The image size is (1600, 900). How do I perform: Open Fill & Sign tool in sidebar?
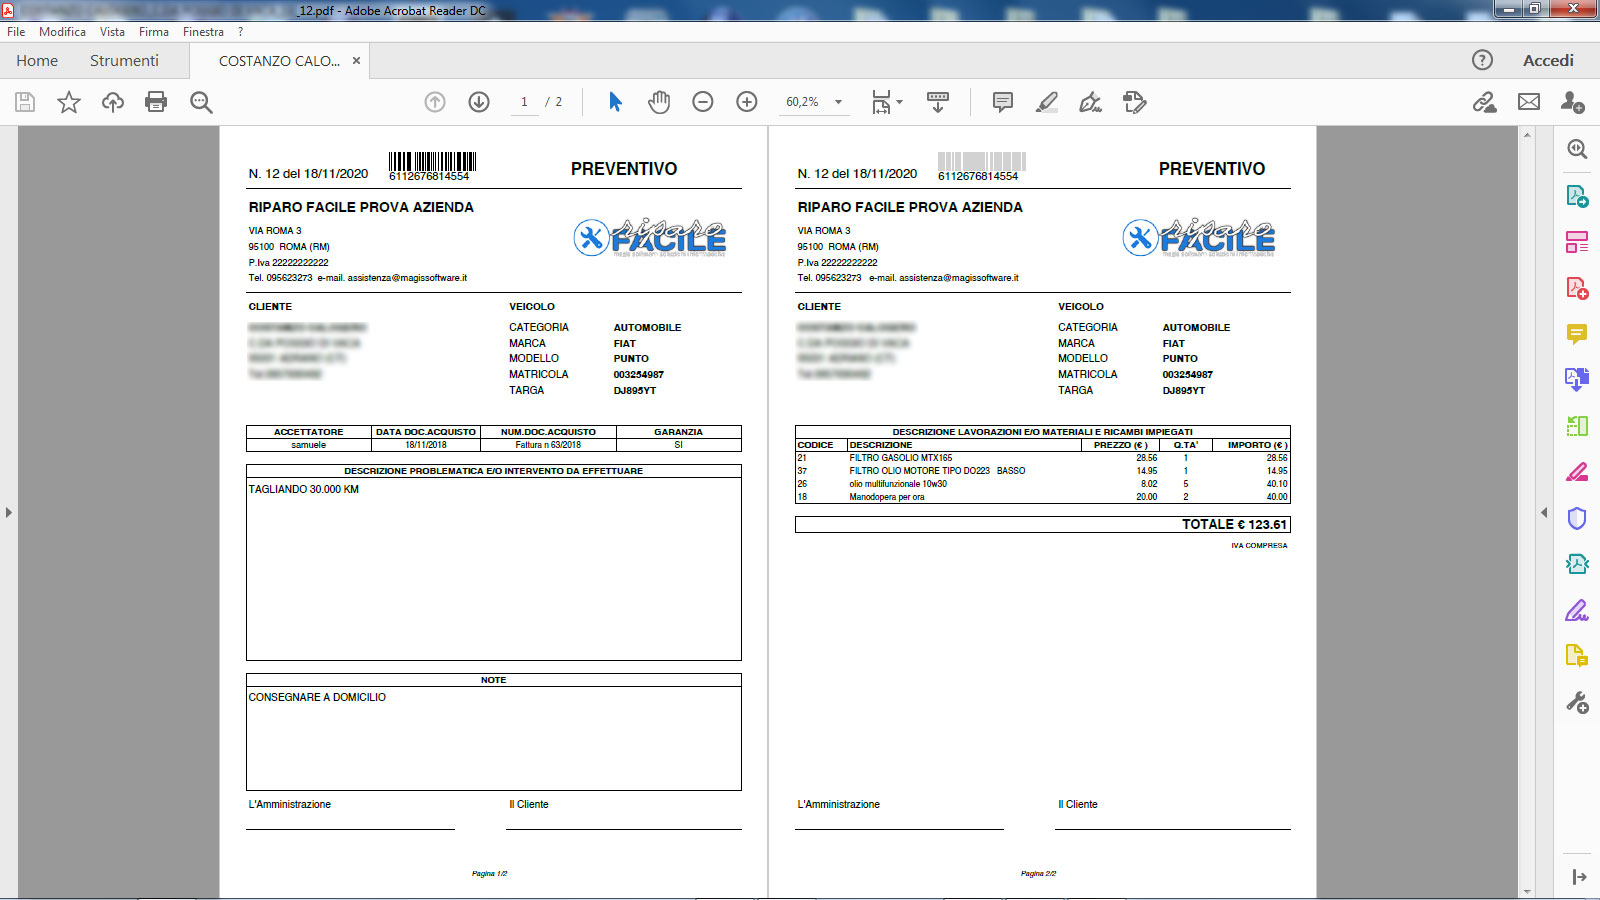(x=1577, y=610)
